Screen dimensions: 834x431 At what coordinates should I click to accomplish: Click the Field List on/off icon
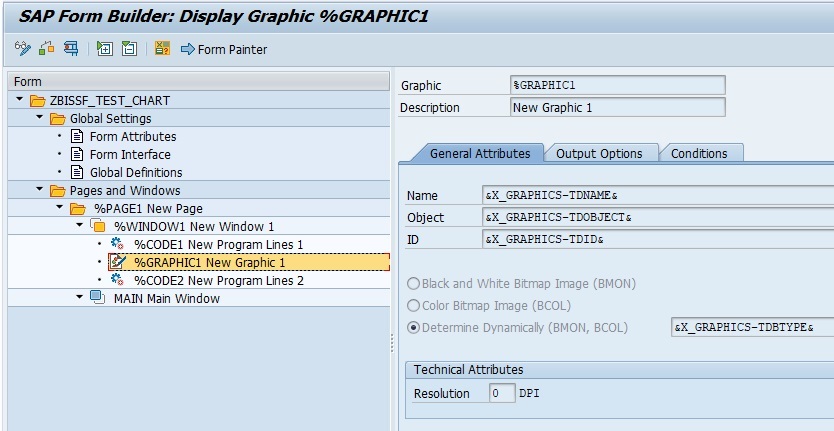(162, 49)
